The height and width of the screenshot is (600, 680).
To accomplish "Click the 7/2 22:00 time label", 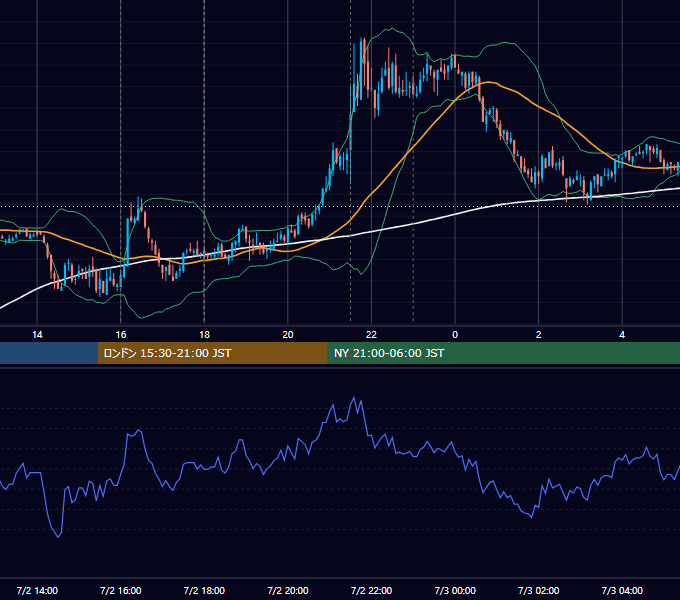I will pyautogui.click(x=371, y=590).
